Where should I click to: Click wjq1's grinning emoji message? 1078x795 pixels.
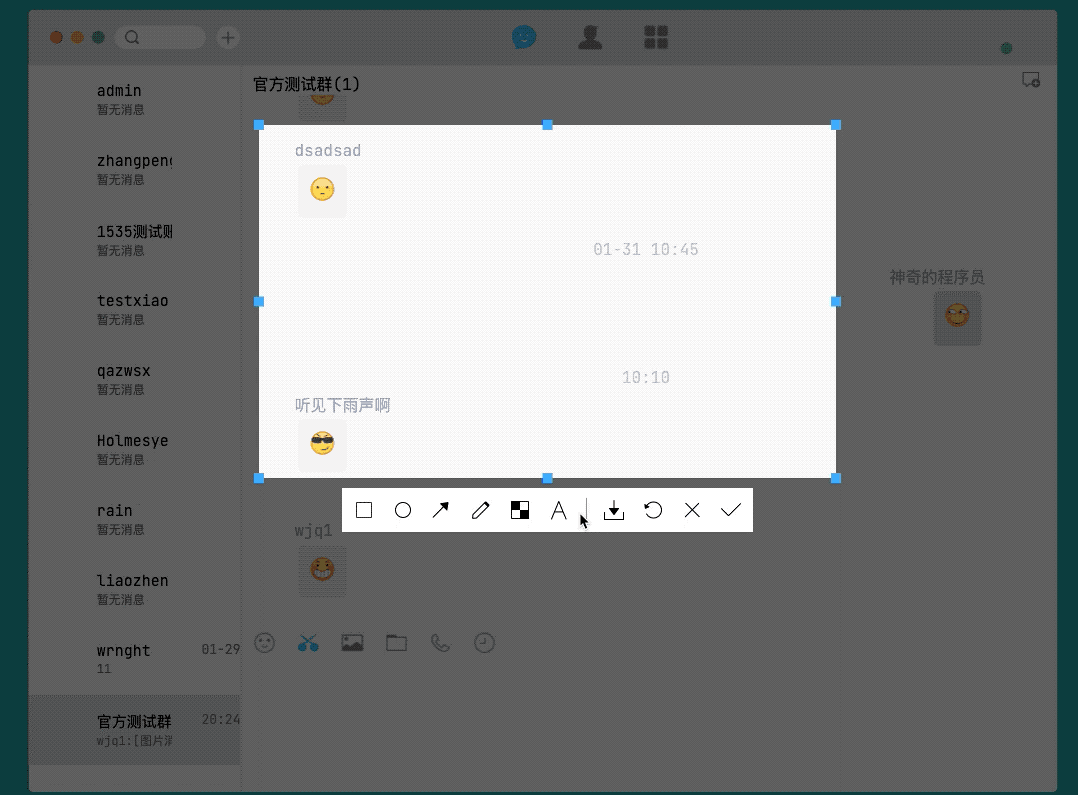(x=322, y=570)
